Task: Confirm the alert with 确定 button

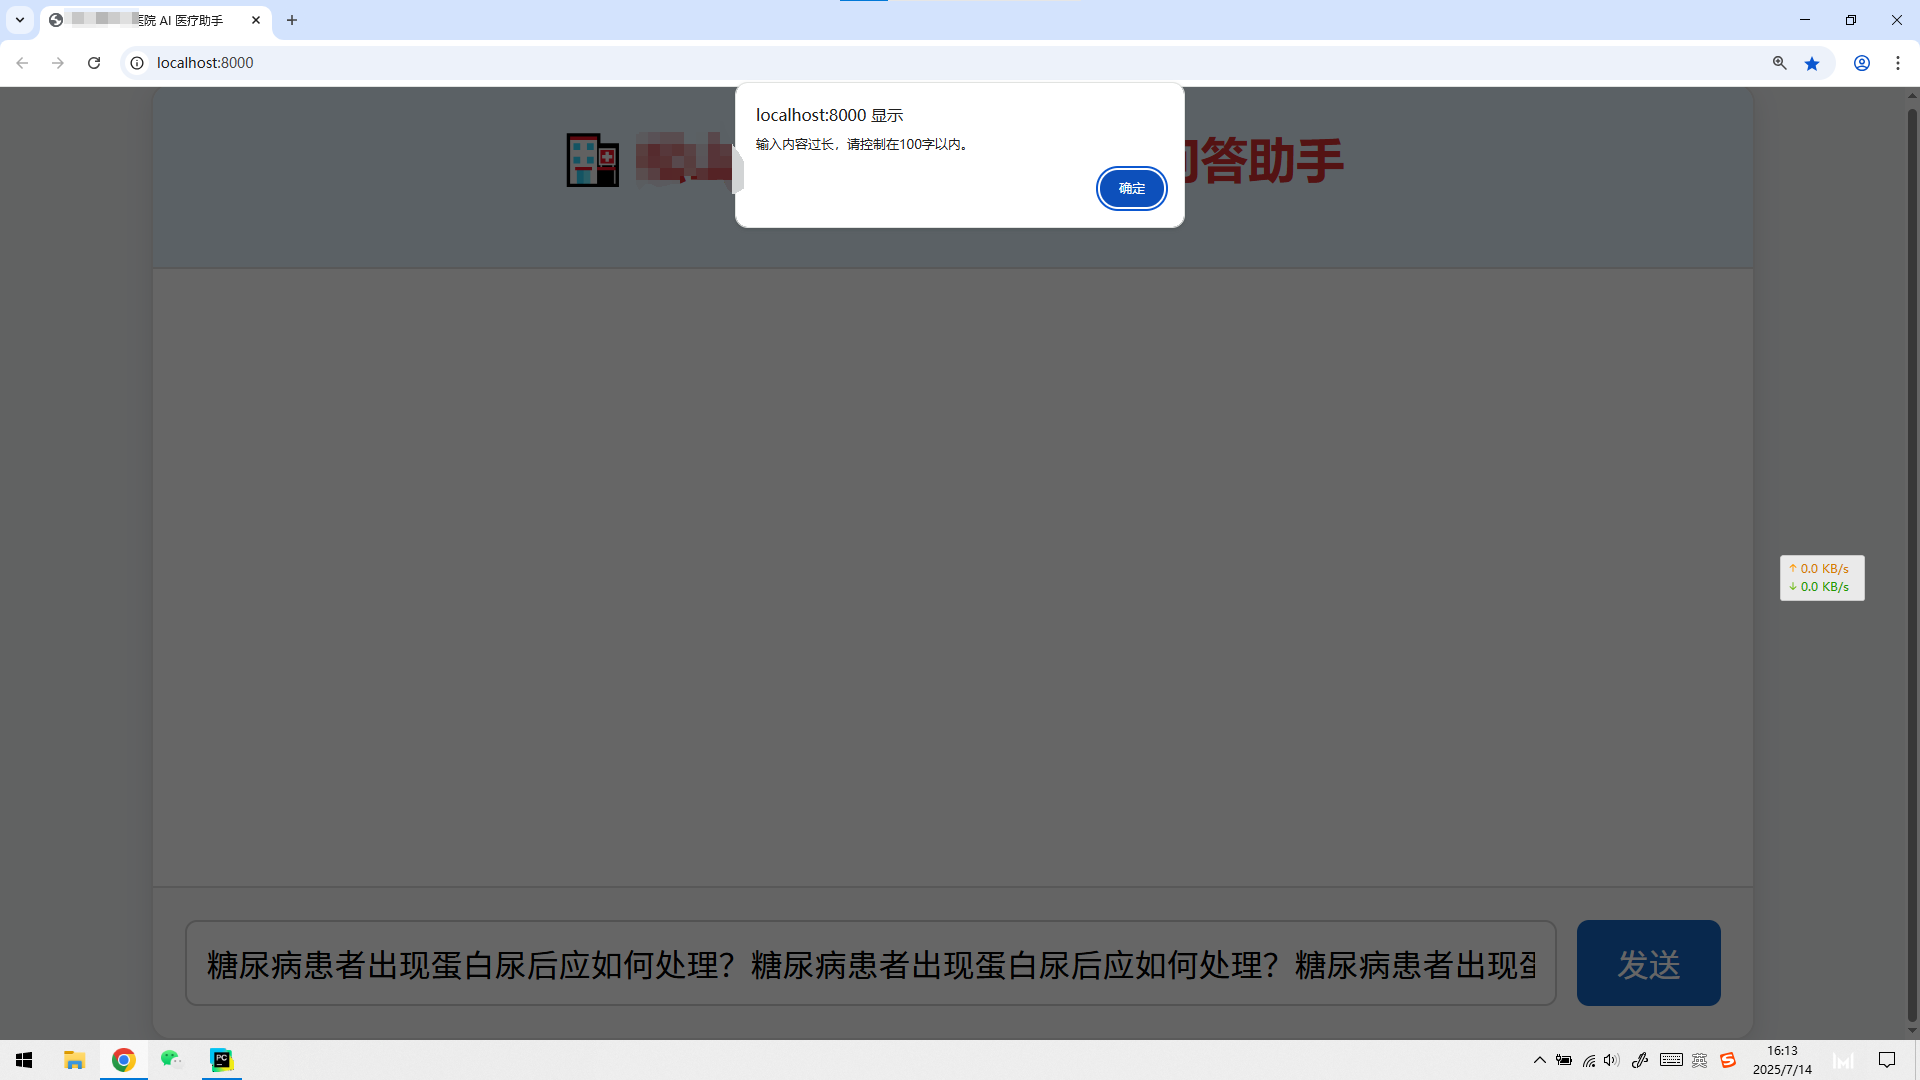Action: 1131,188
